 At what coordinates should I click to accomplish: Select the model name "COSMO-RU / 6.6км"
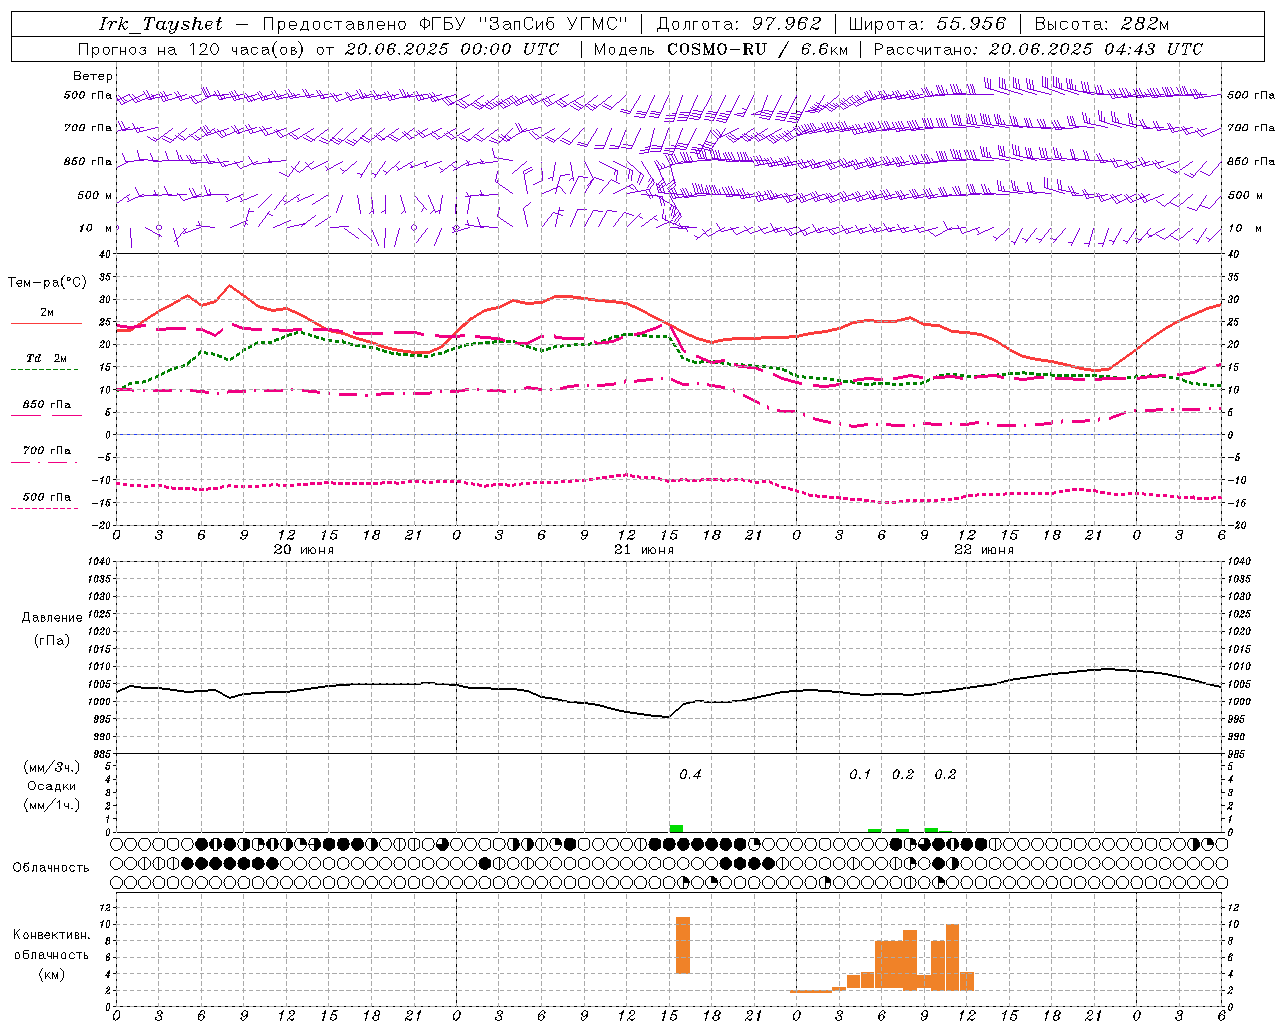pos(757,49)
